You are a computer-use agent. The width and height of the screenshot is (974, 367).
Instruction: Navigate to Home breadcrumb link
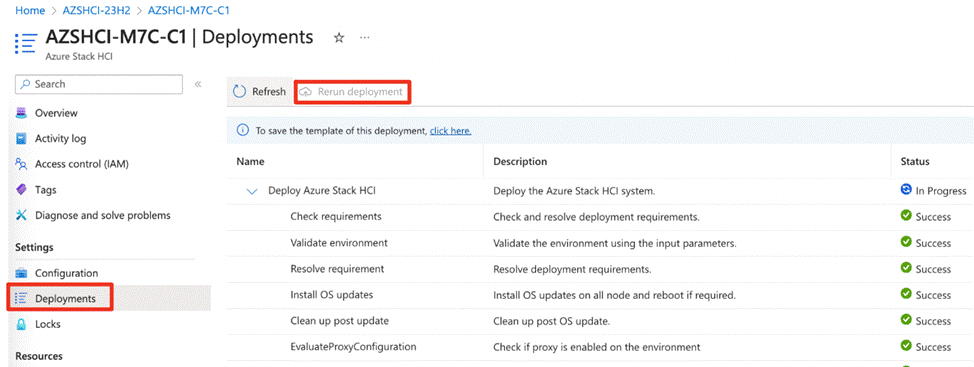click(x=30, y=11)
